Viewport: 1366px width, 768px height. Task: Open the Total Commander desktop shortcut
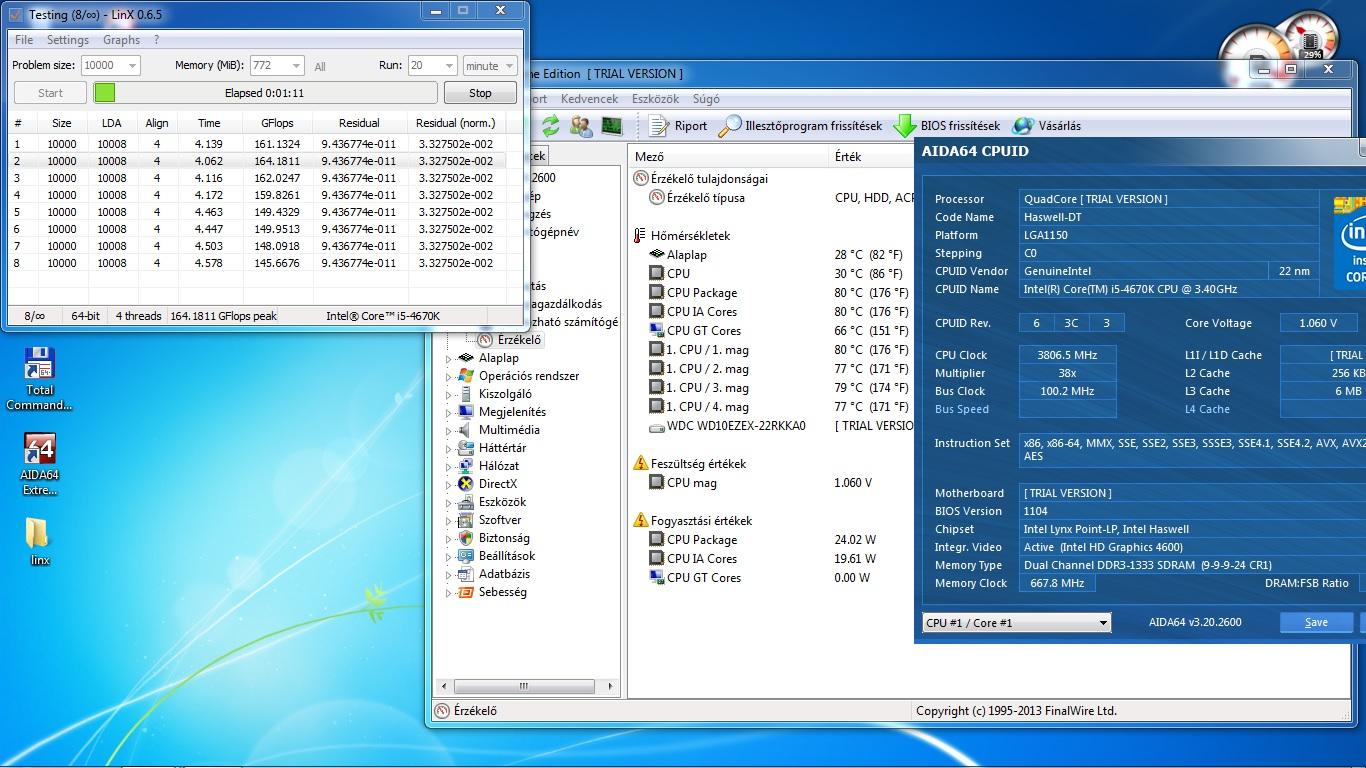[x=39, y=378]
